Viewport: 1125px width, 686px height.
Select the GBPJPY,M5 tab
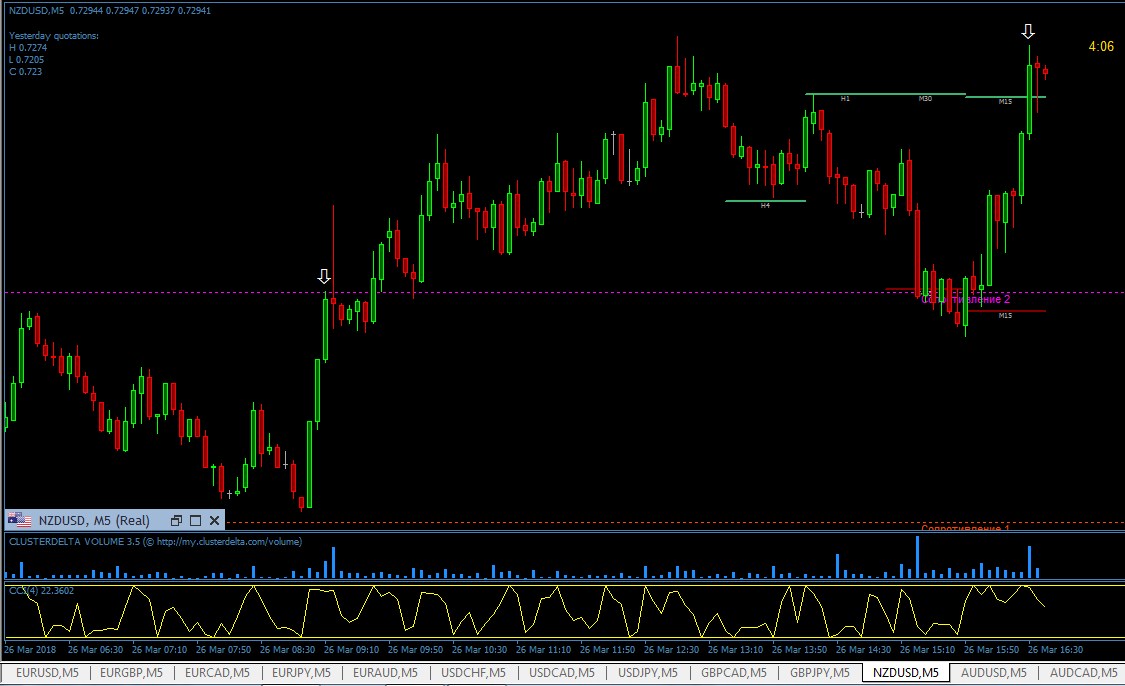point(820,672)
